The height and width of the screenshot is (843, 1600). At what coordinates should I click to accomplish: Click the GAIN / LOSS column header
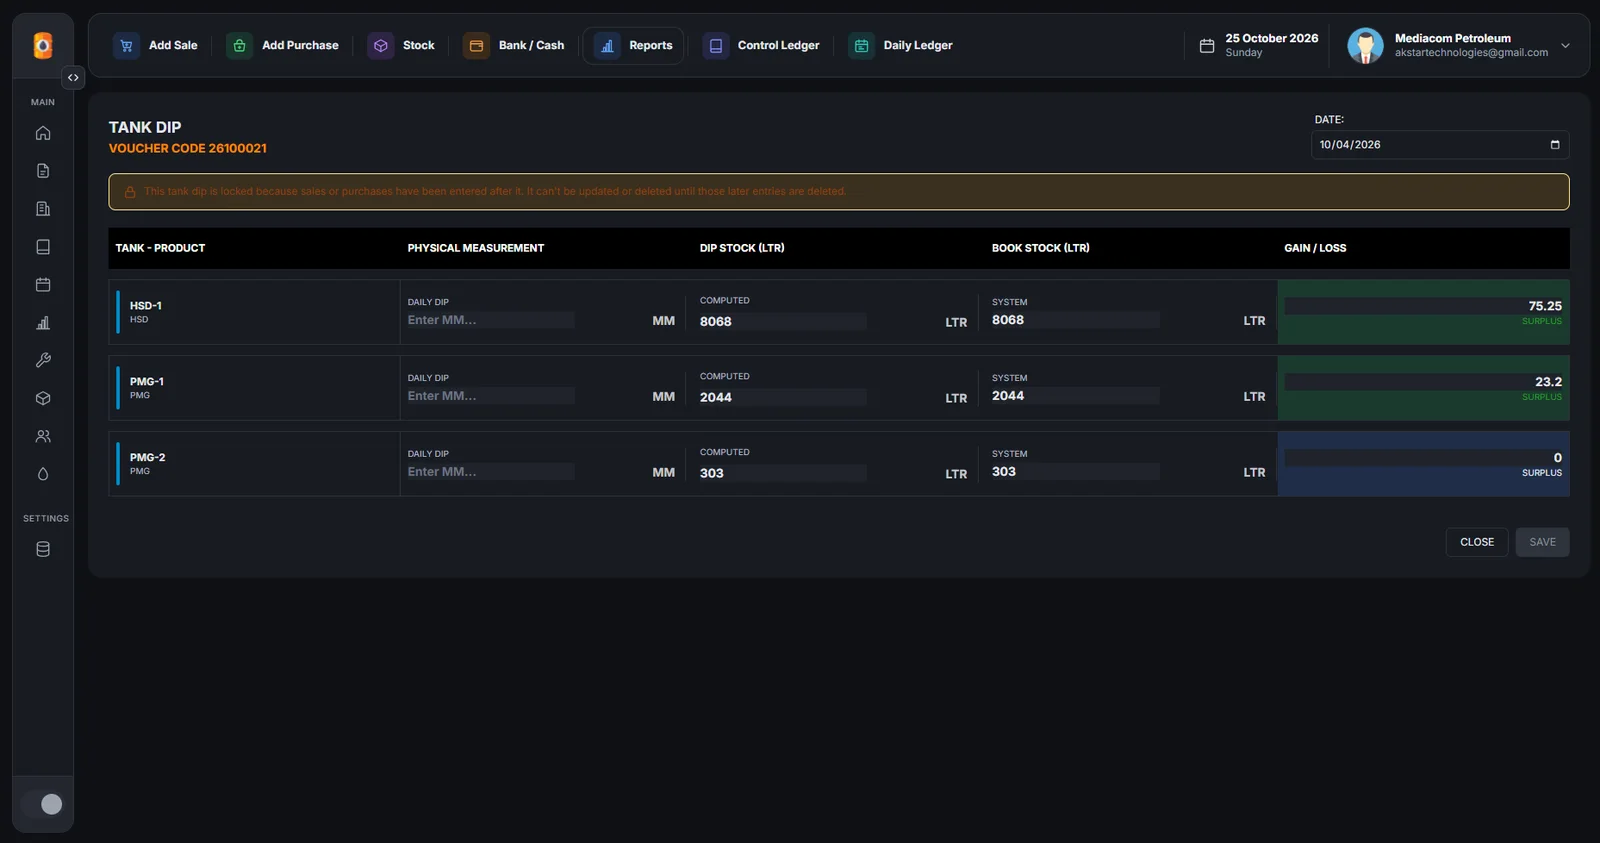click(1315, 248)
